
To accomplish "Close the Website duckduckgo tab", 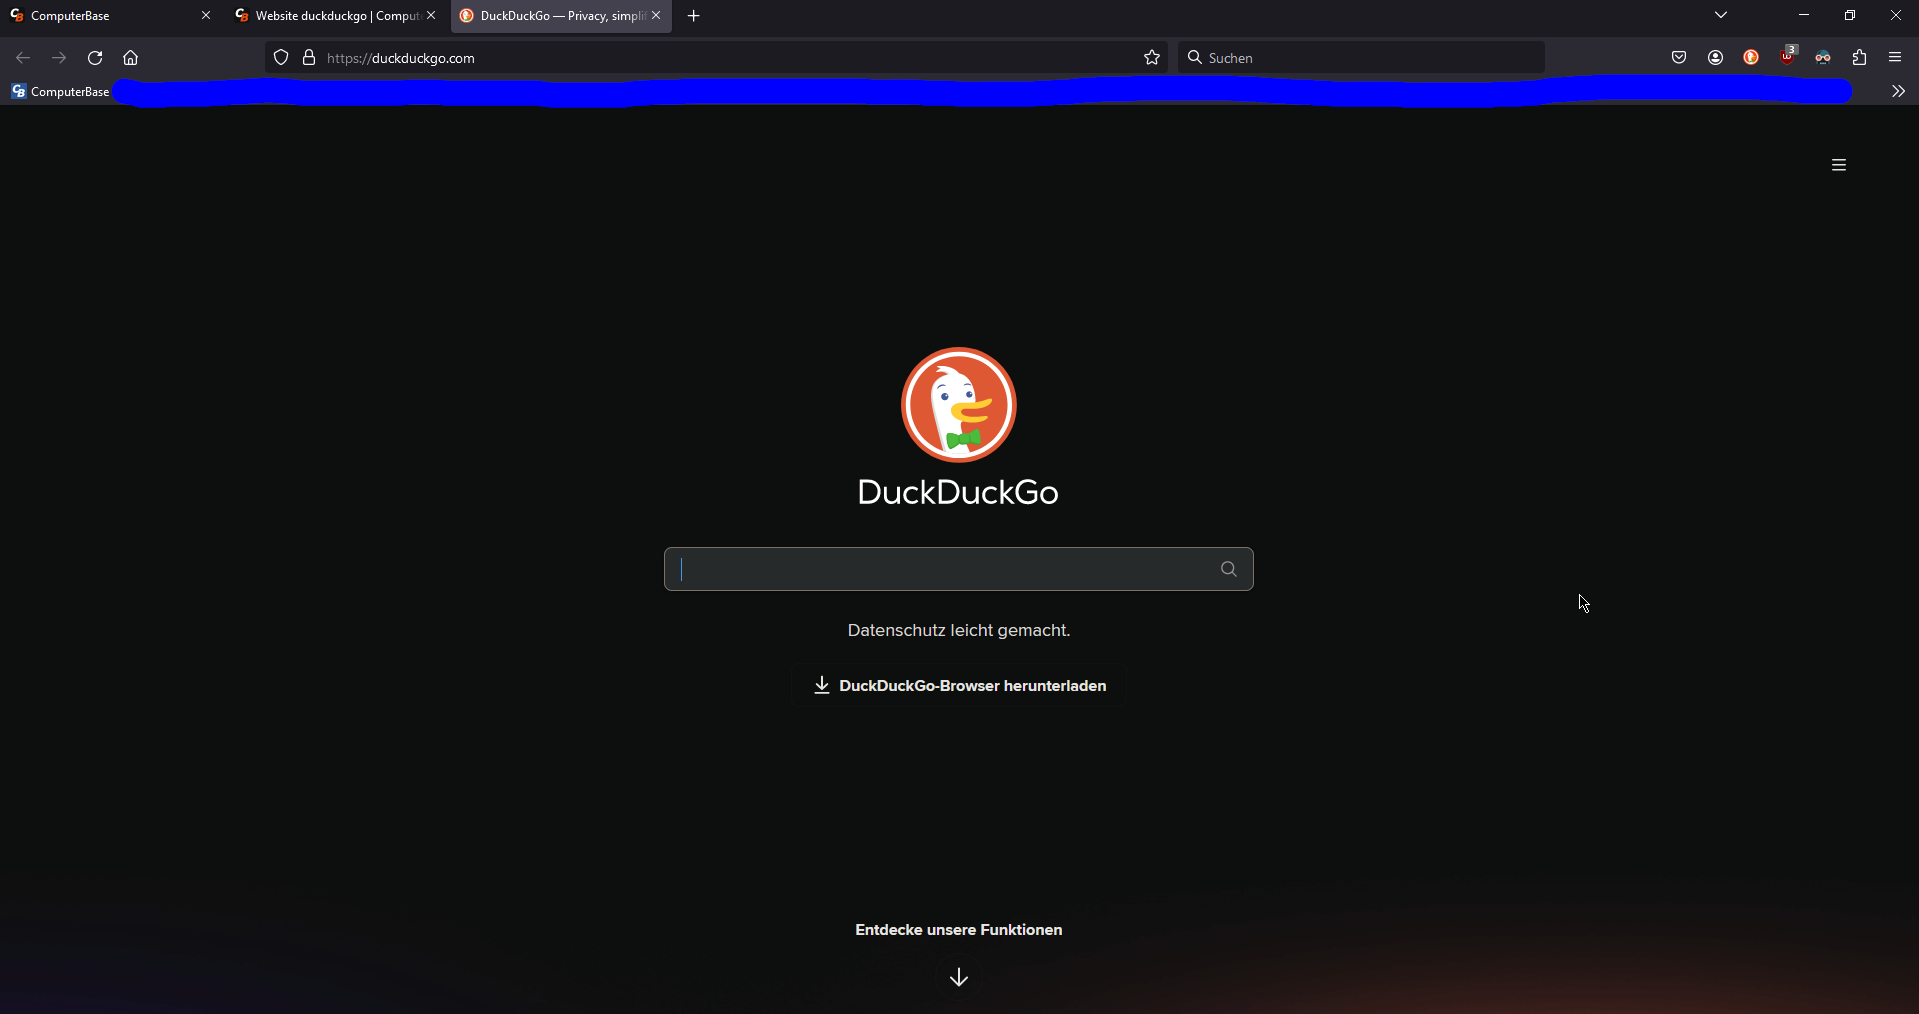I will [x=431, y=16].
